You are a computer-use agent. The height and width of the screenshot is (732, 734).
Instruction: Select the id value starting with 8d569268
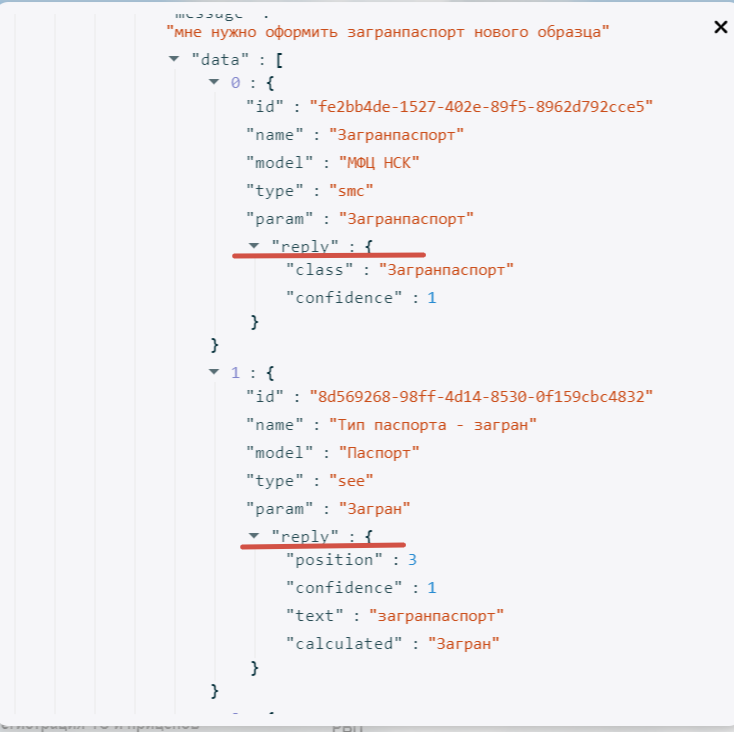(481, 397)
